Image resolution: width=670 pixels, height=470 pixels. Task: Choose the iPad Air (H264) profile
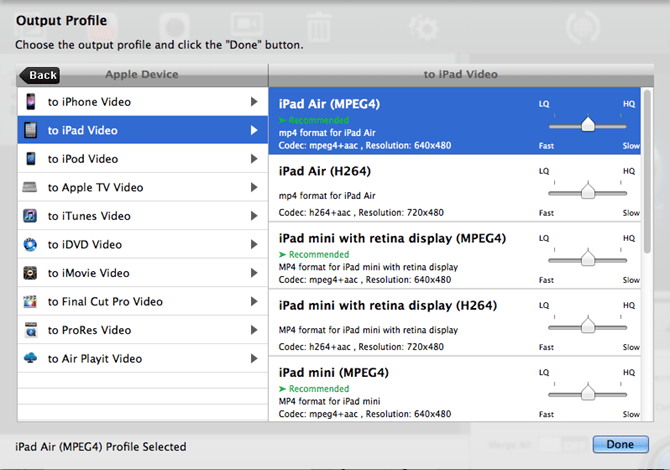(x=455, y=188)
